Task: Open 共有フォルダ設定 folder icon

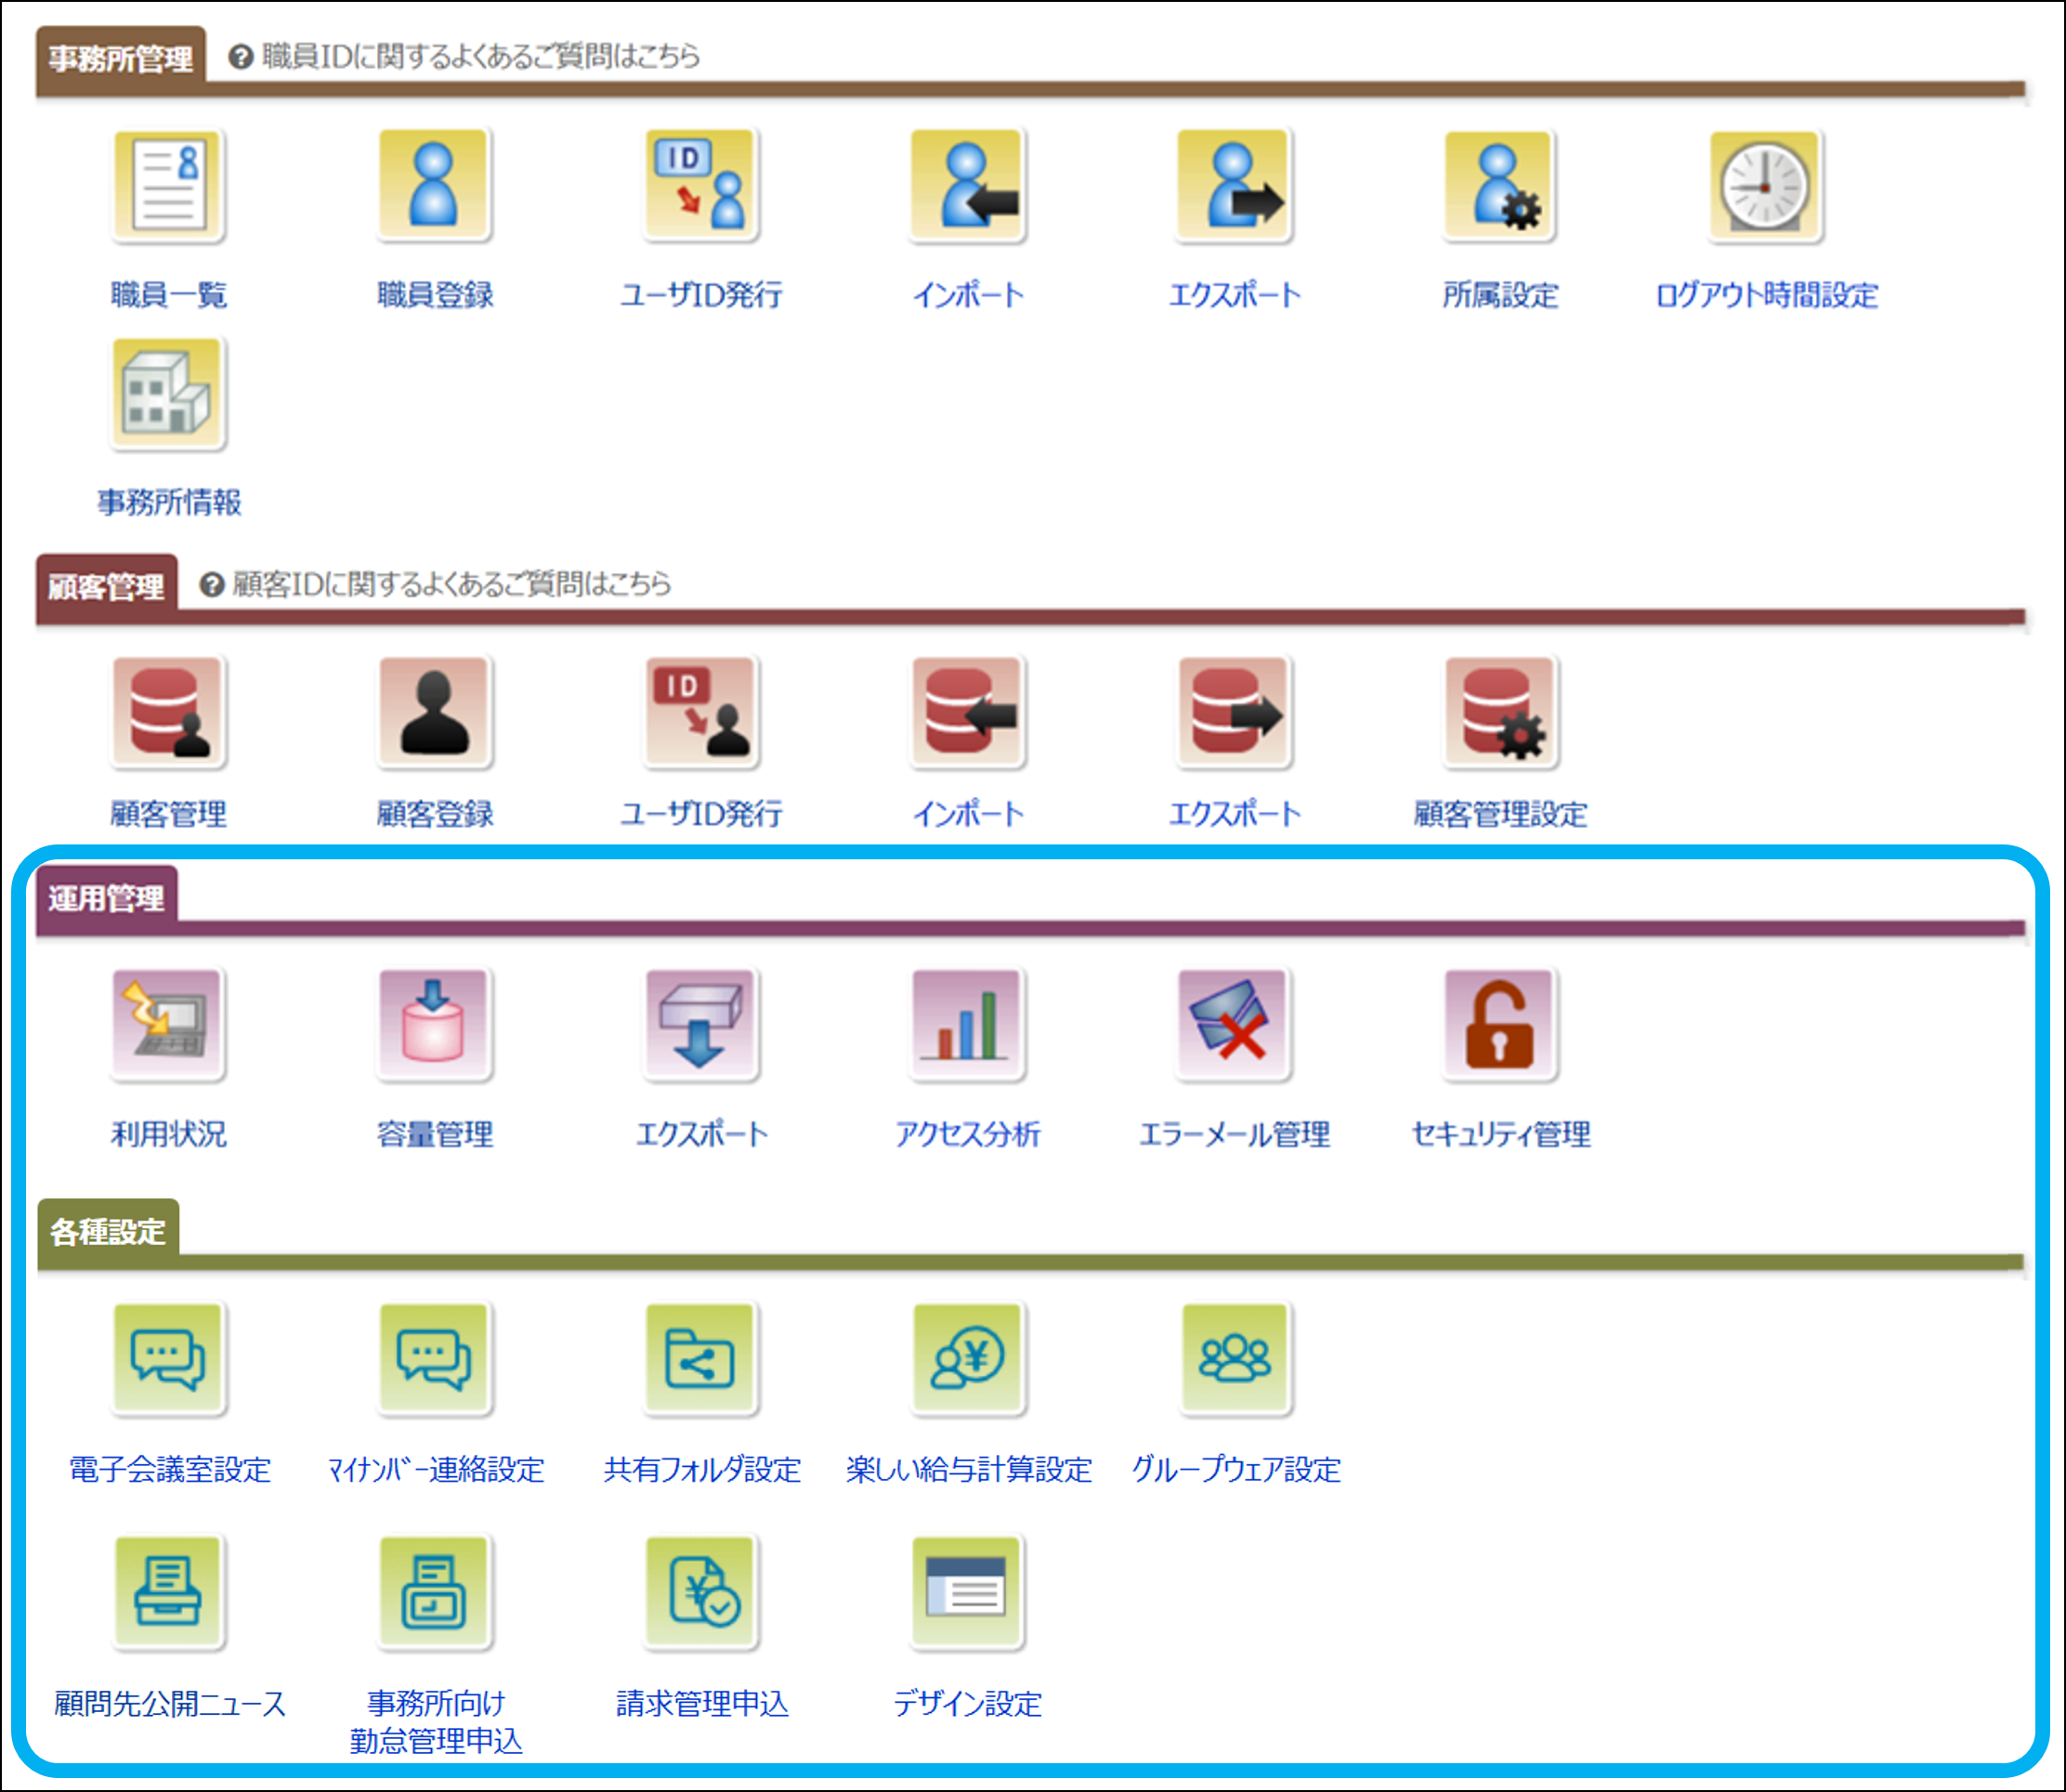Action: [x=700, y=1360]
